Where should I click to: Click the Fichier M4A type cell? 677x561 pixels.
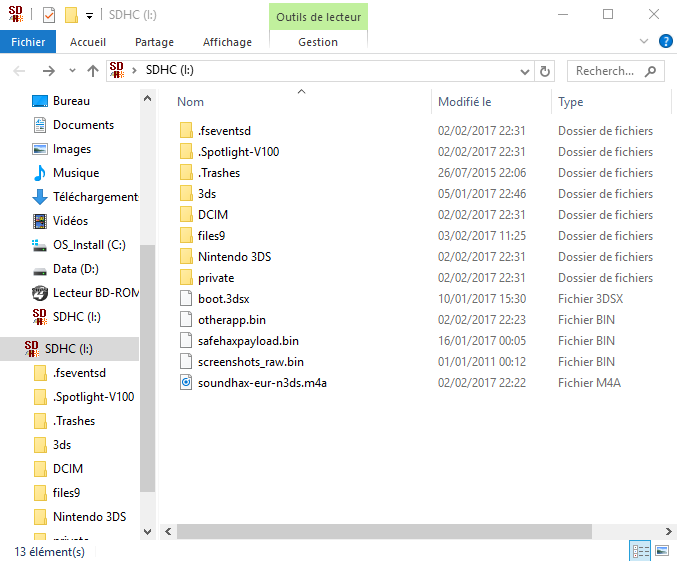click(x=589, y=383)
